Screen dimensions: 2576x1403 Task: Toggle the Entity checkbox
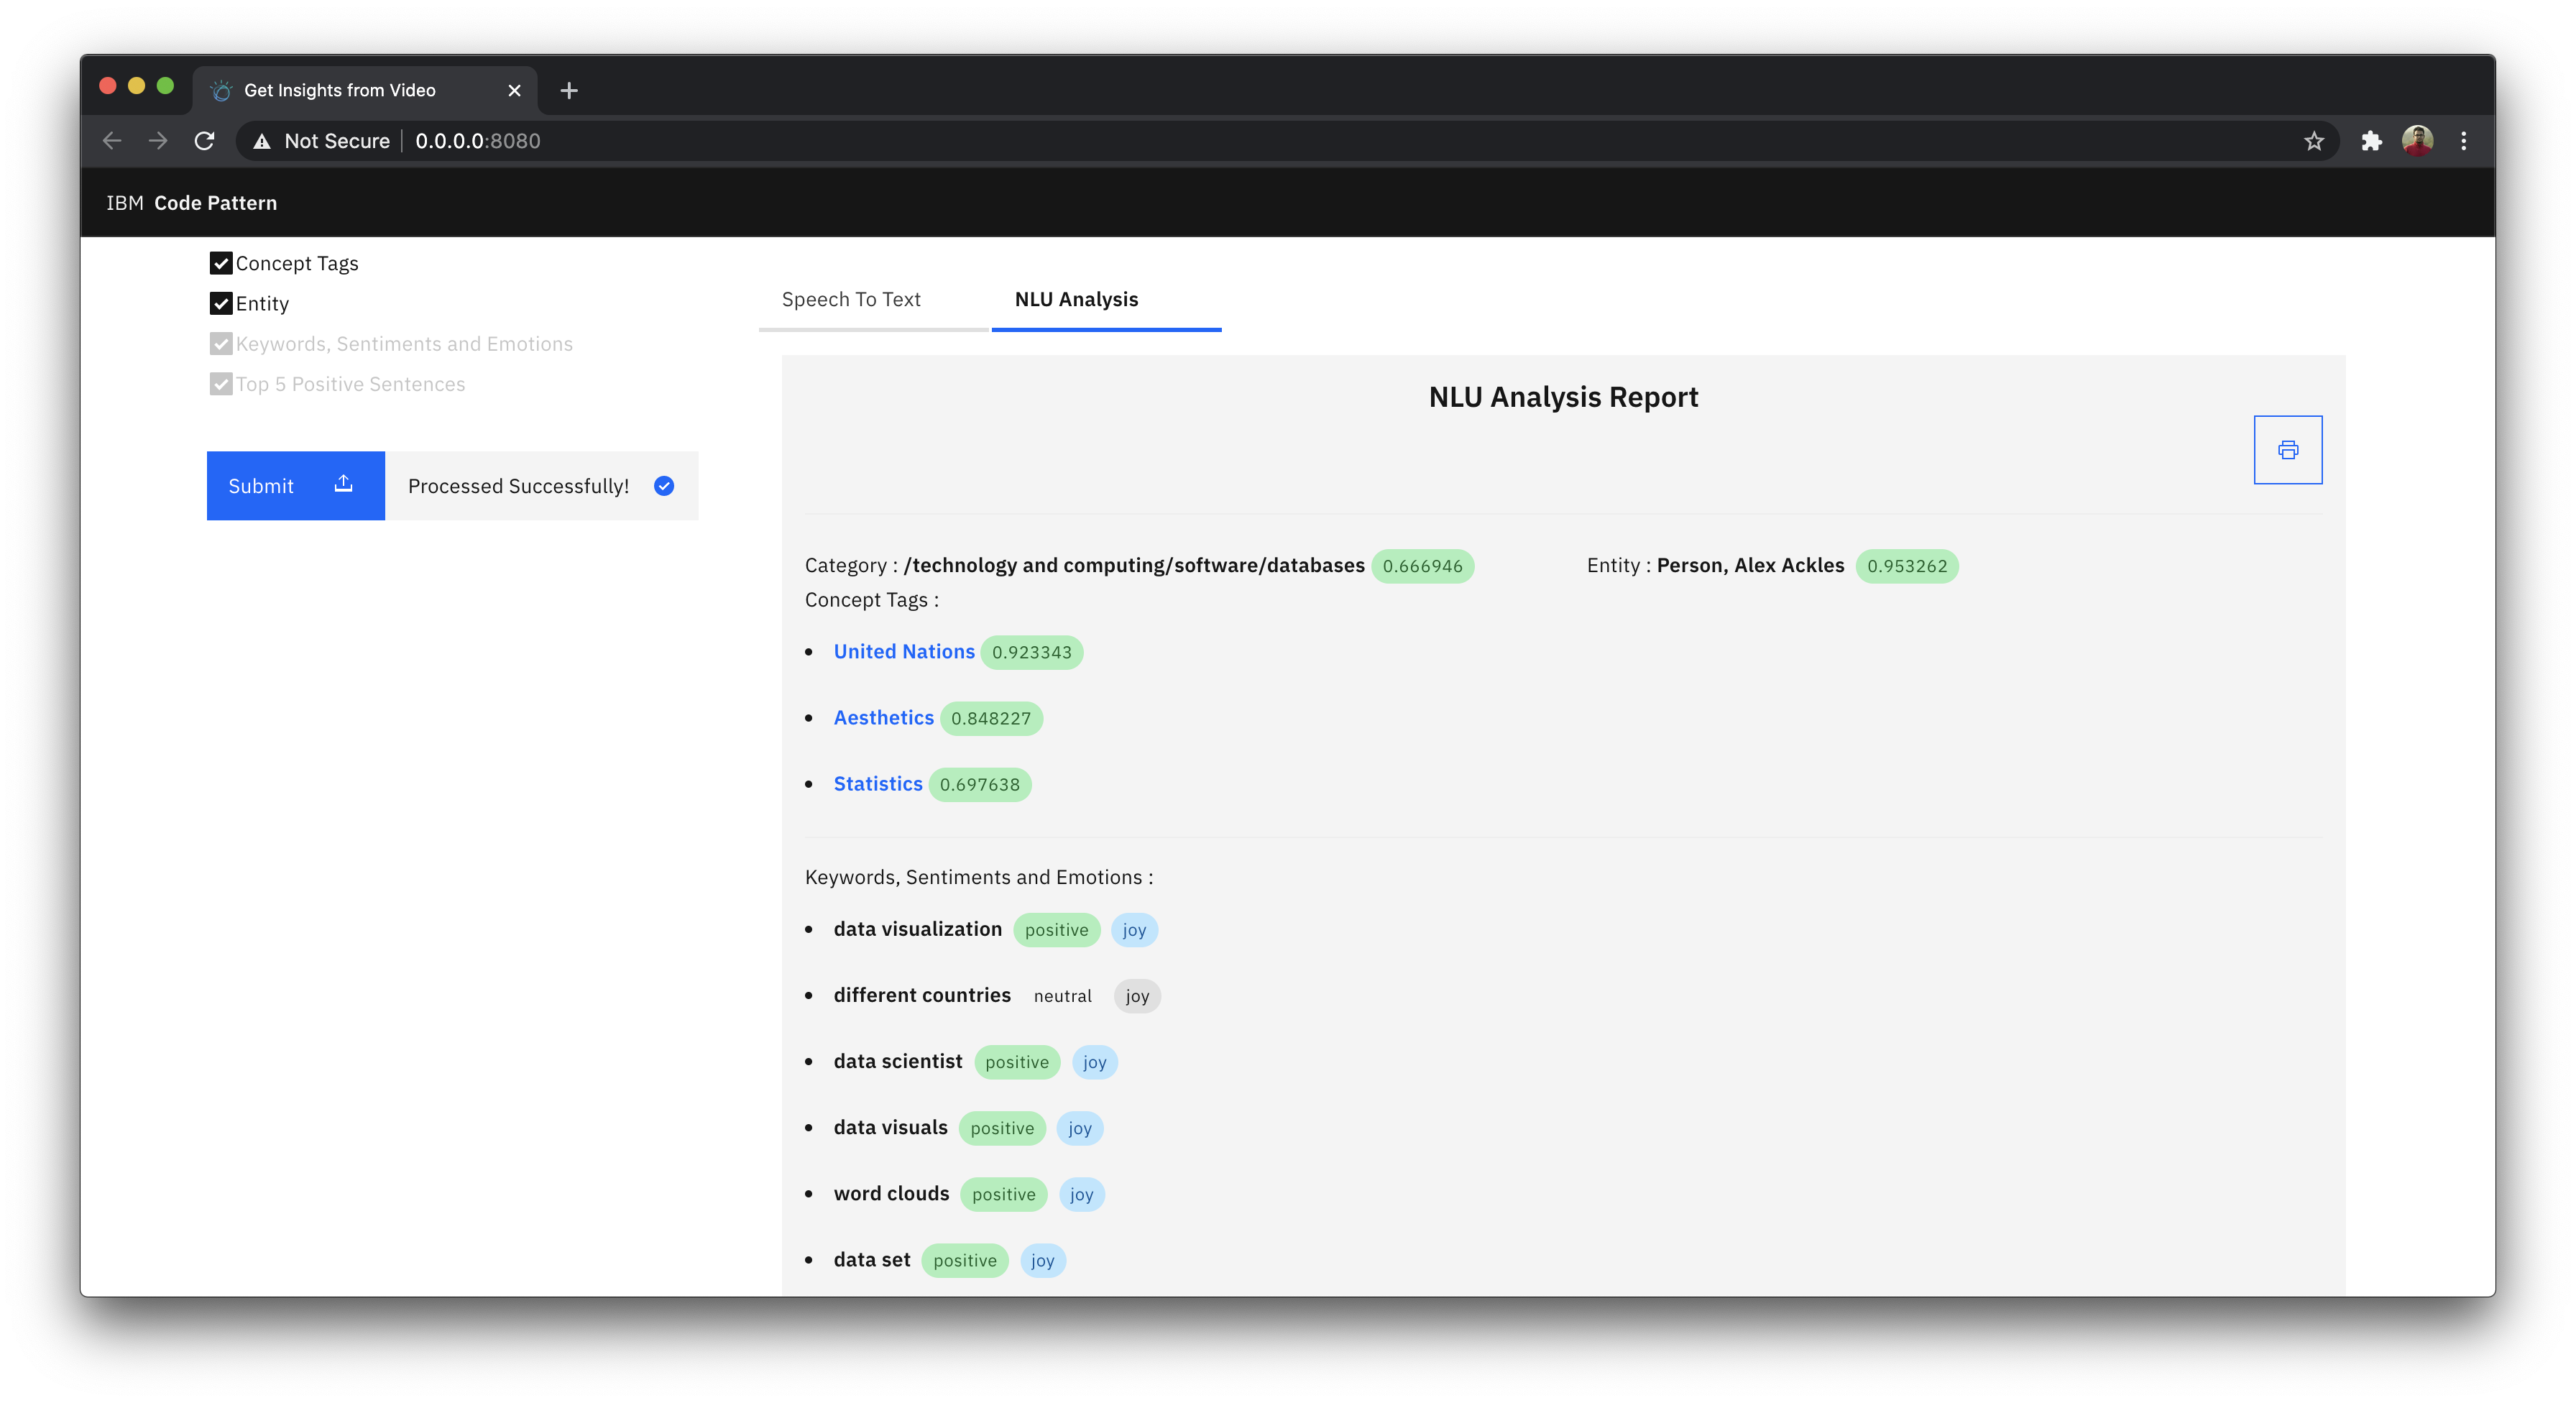221,303
